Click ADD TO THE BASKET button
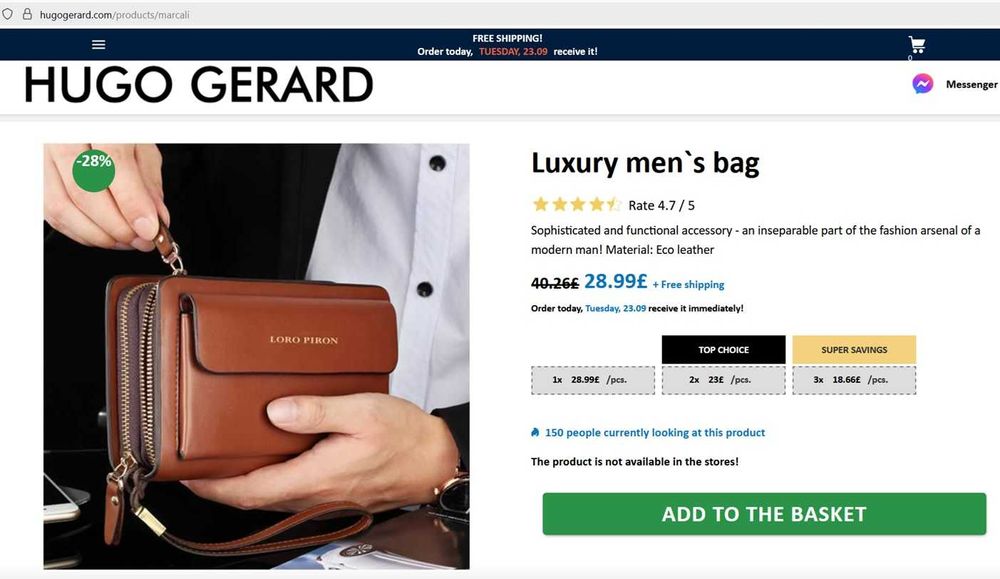The image size is (1000, 579). point(764,514)
